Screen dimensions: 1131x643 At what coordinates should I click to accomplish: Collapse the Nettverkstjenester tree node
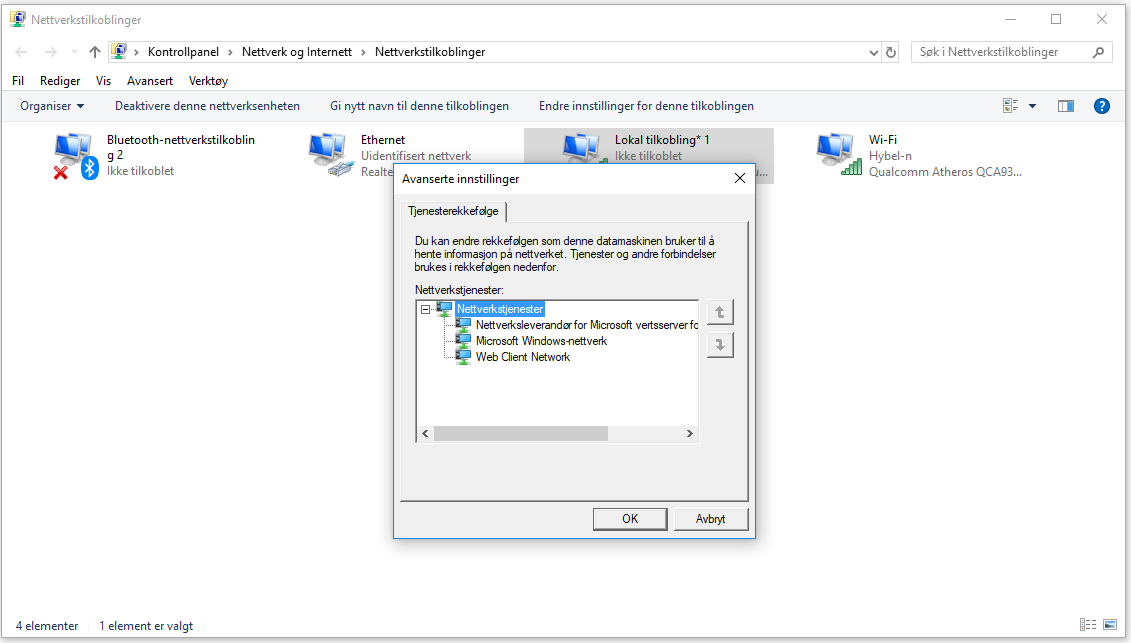(426, 310)
